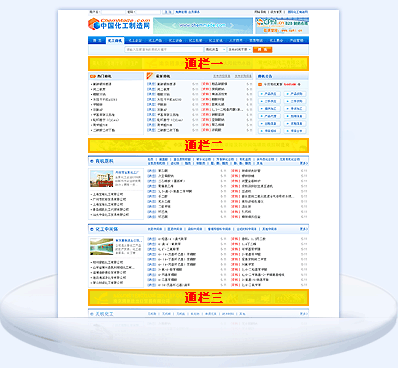Image resolution: width=398 pixels, height=368 pixels.
Task: Click the 中国化工制造网 site logo
Action: 119,24
